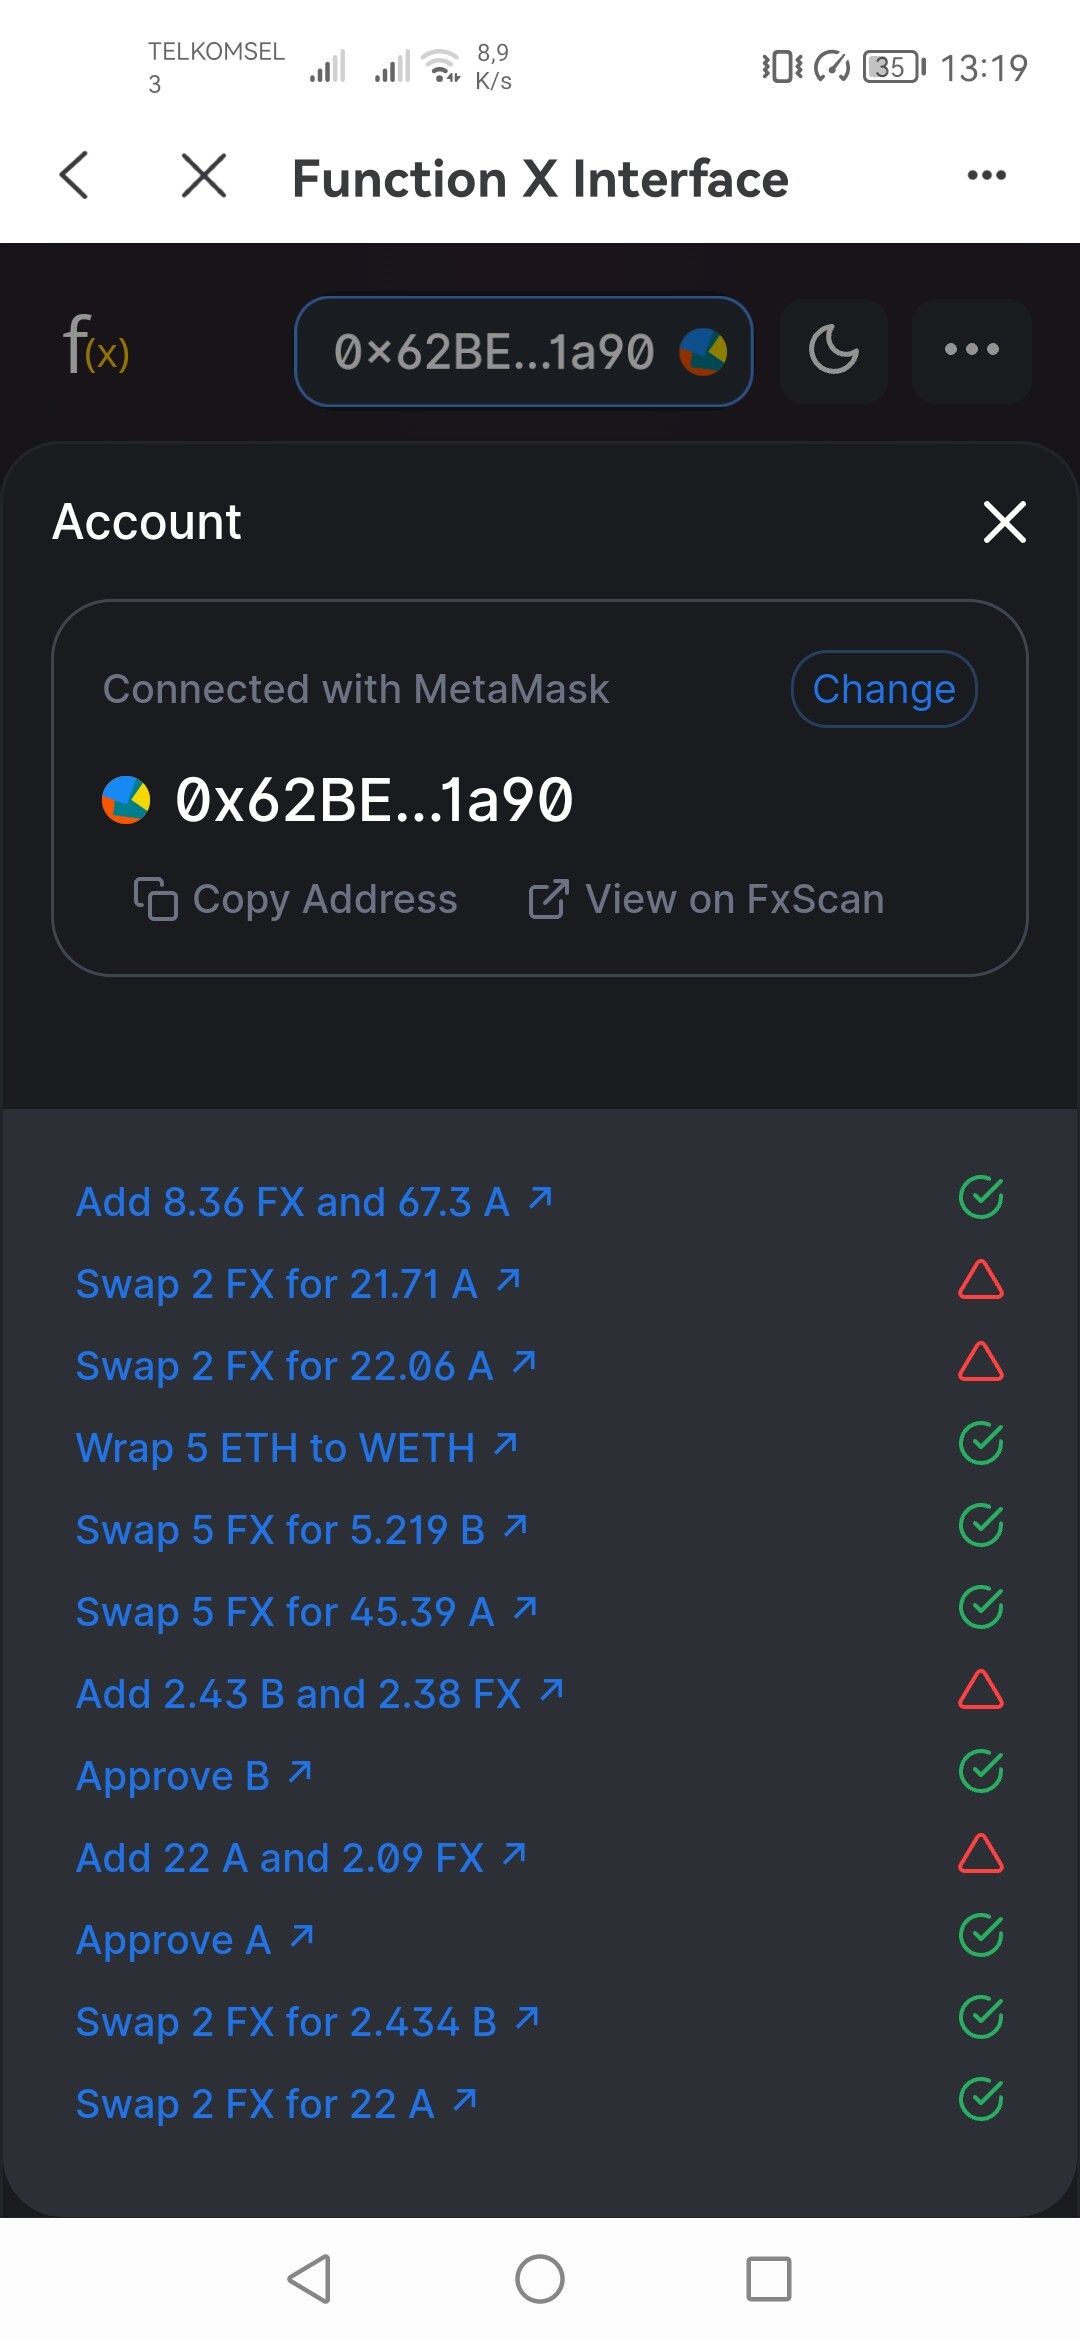Screen dimensions: 1080x2340
Task: Tap the f(x) logo
Action: tap(96, 344)
